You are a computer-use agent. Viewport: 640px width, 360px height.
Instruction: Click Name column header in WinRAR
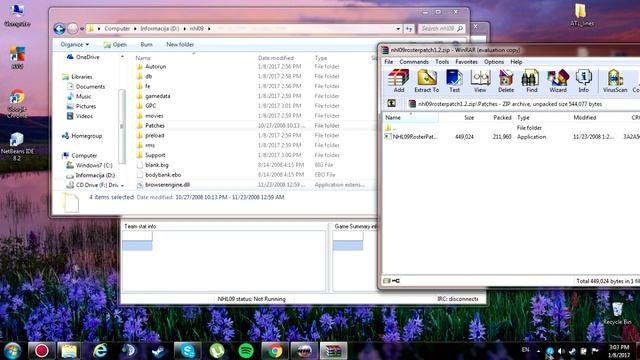411,118
